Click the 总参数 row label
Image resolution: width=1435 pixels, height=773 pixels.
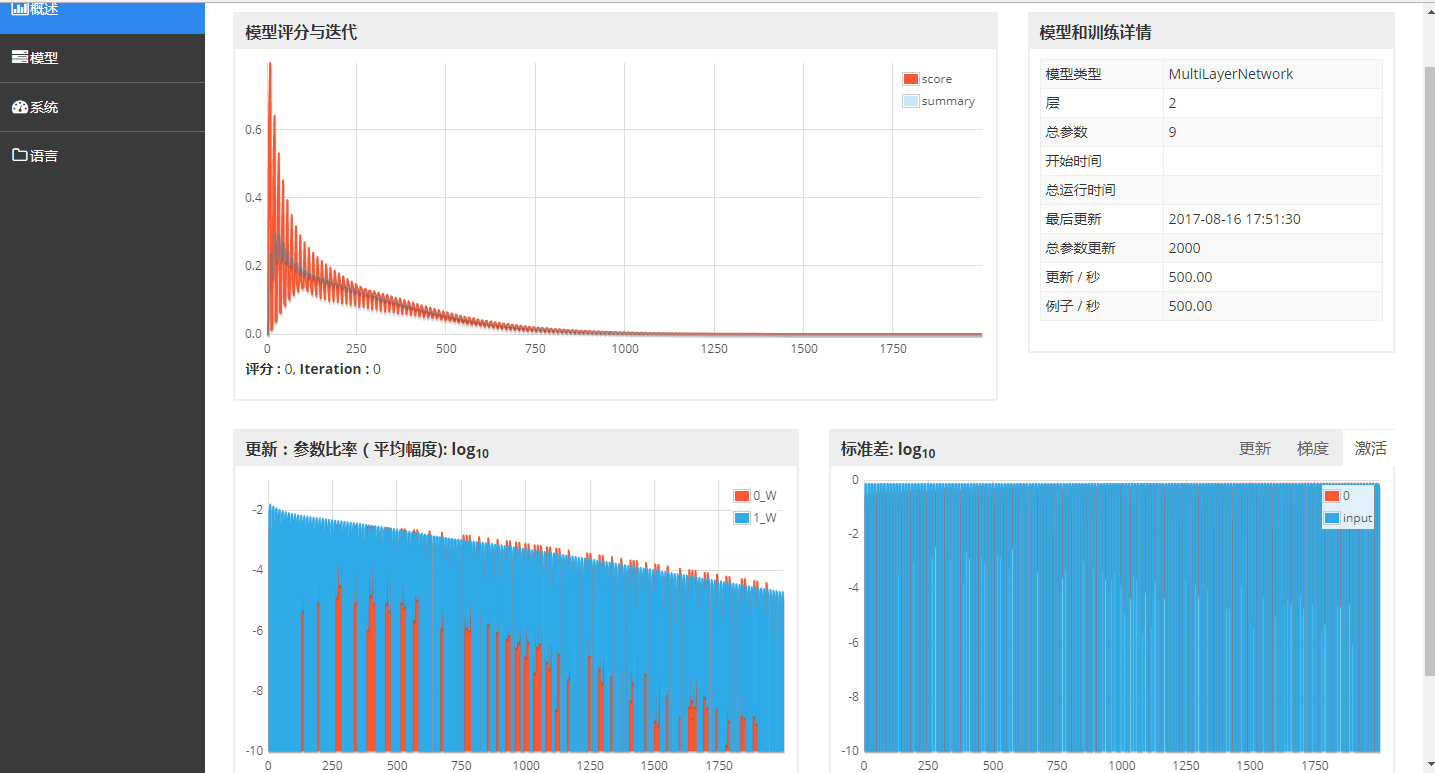[x=1066, y=132]
